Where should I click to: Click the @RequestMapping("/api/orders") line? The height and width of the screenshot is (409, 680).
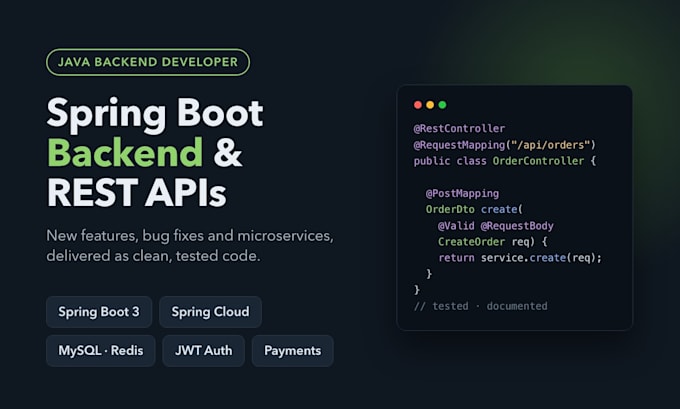(x=505, y=145)
